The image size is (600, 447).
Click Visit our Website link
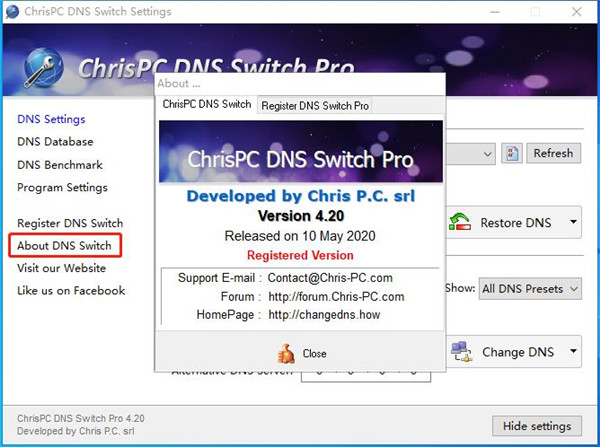pyautogui.click(x=62, y=268)
